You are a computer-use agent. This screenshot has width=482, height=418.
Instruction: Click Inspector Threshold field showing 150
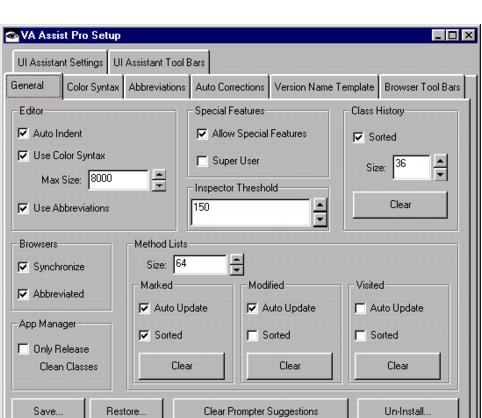(250, 212)
